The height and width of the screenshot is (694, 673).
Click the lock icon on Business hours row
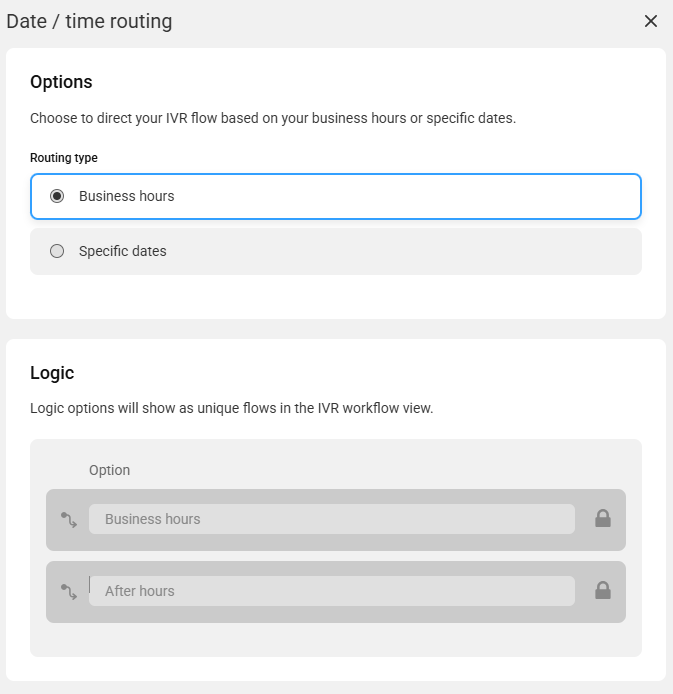(603, 518)
